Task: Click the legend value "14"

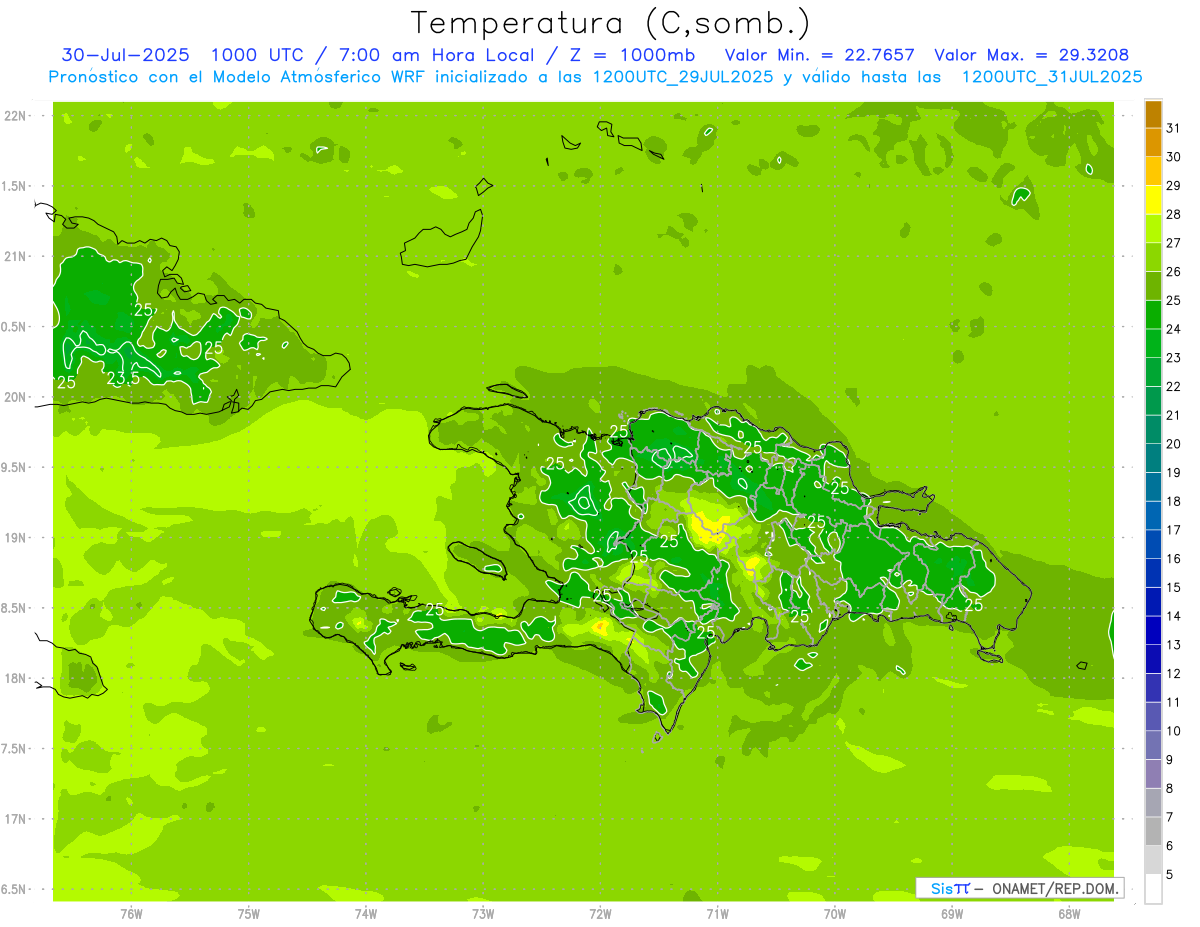Action: point(1173,616)
